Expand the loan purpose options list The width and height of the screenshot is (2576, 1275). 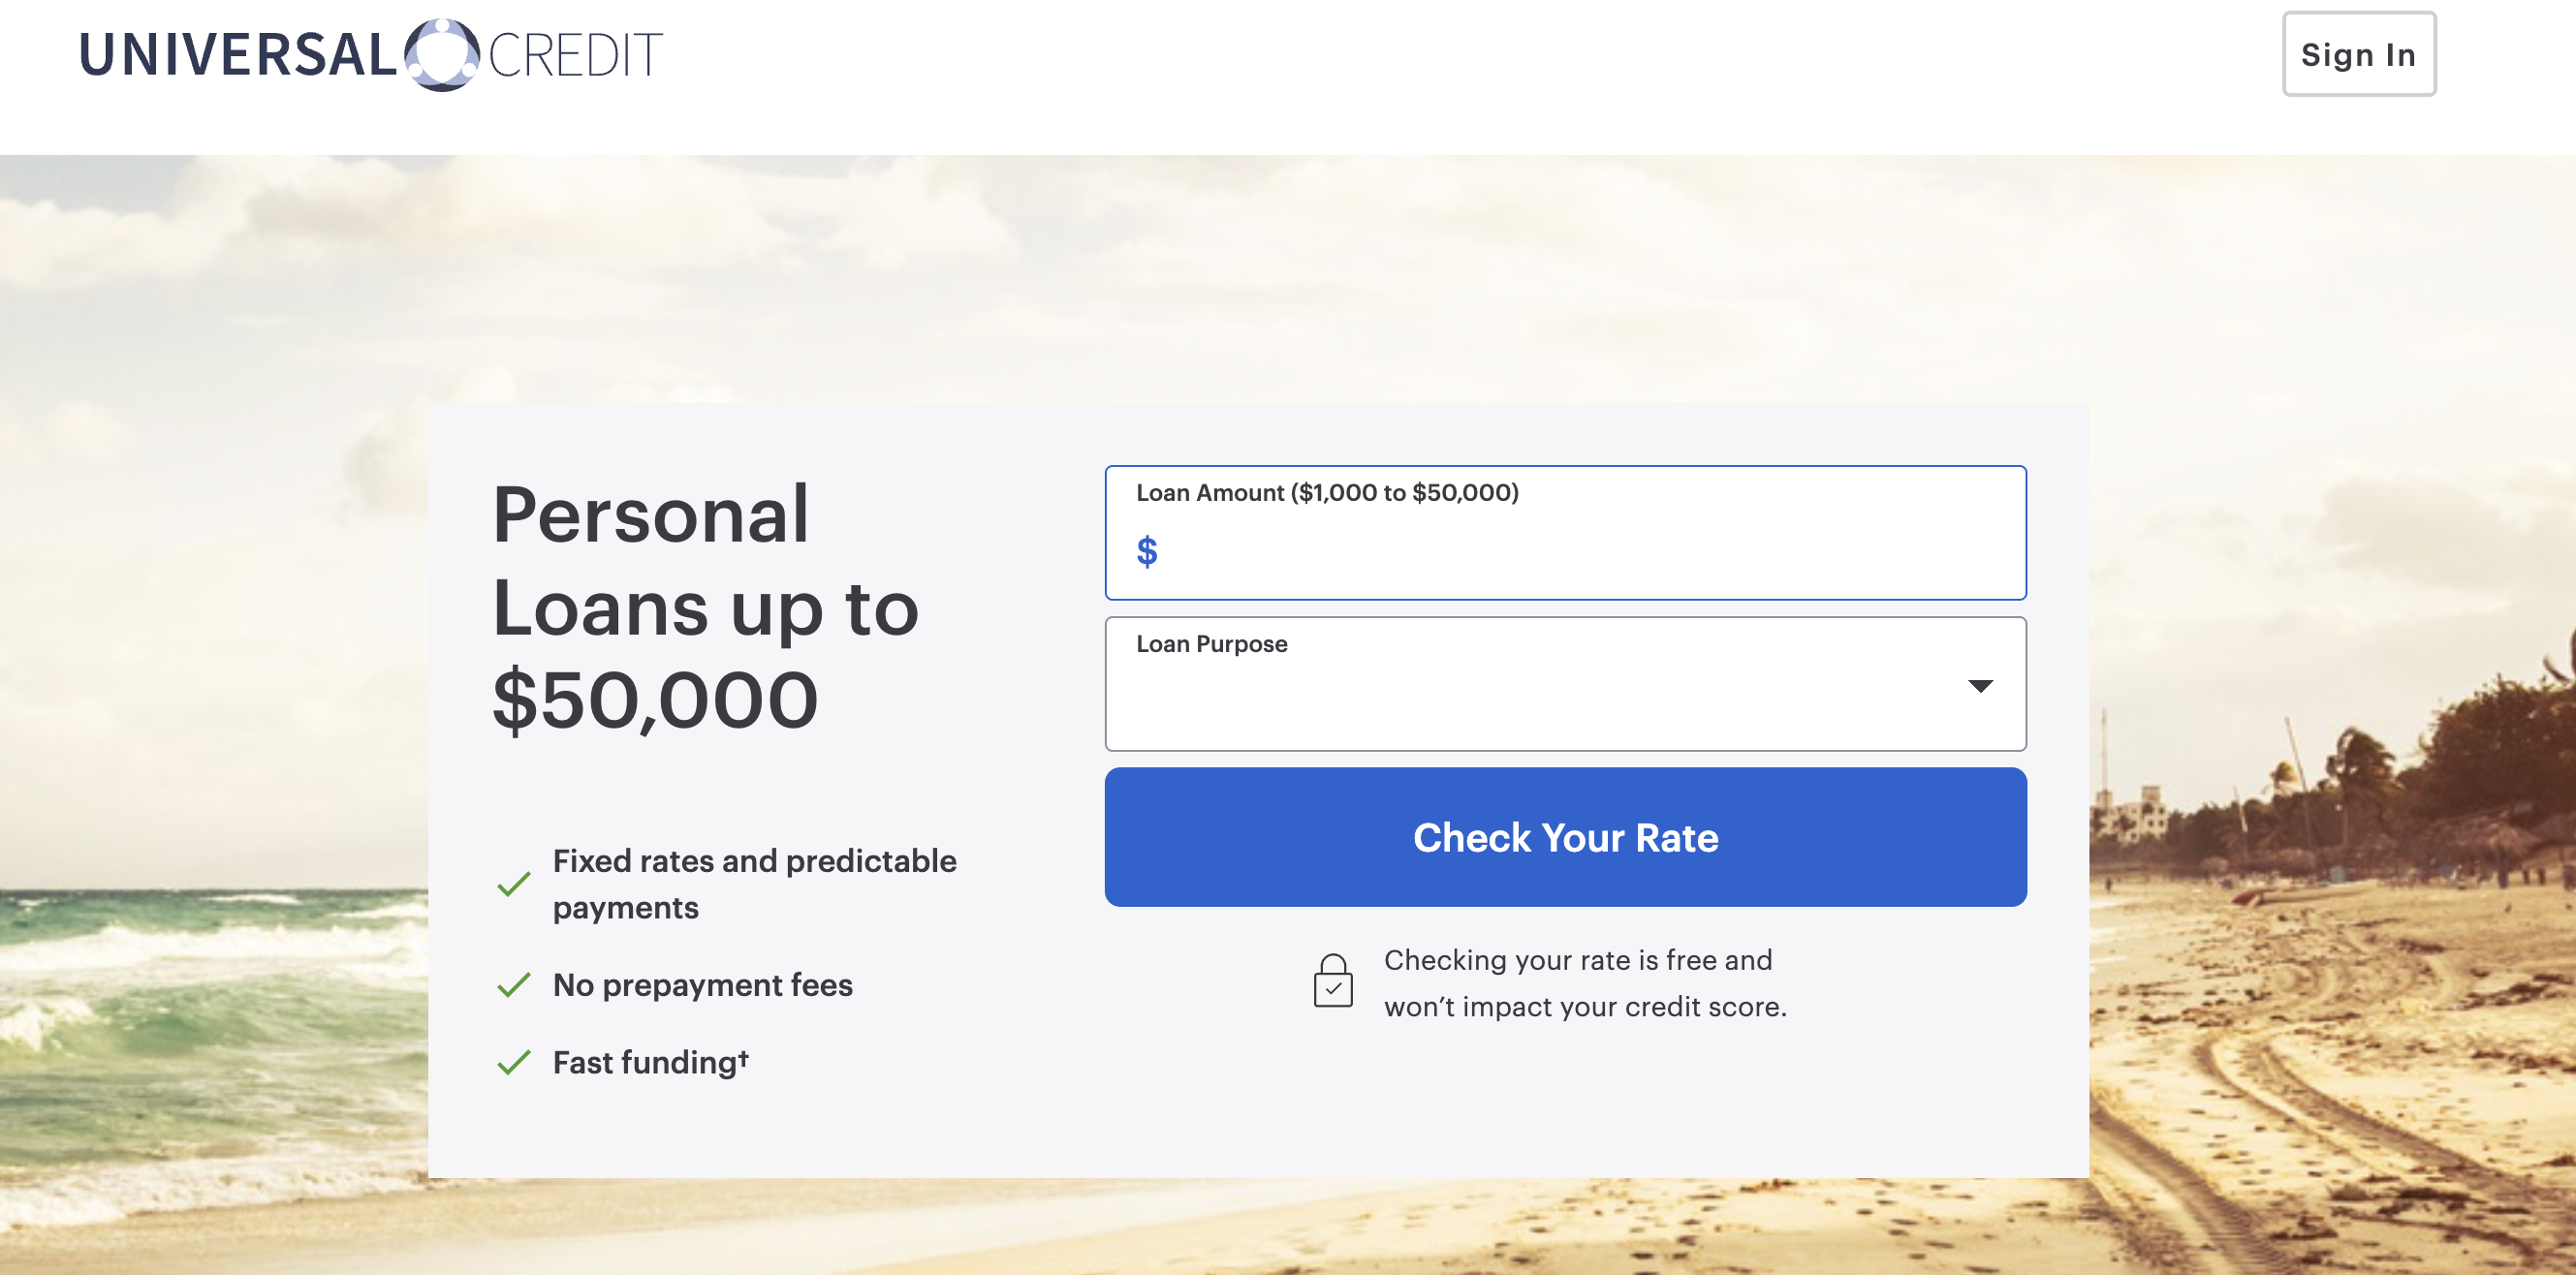1564,684
